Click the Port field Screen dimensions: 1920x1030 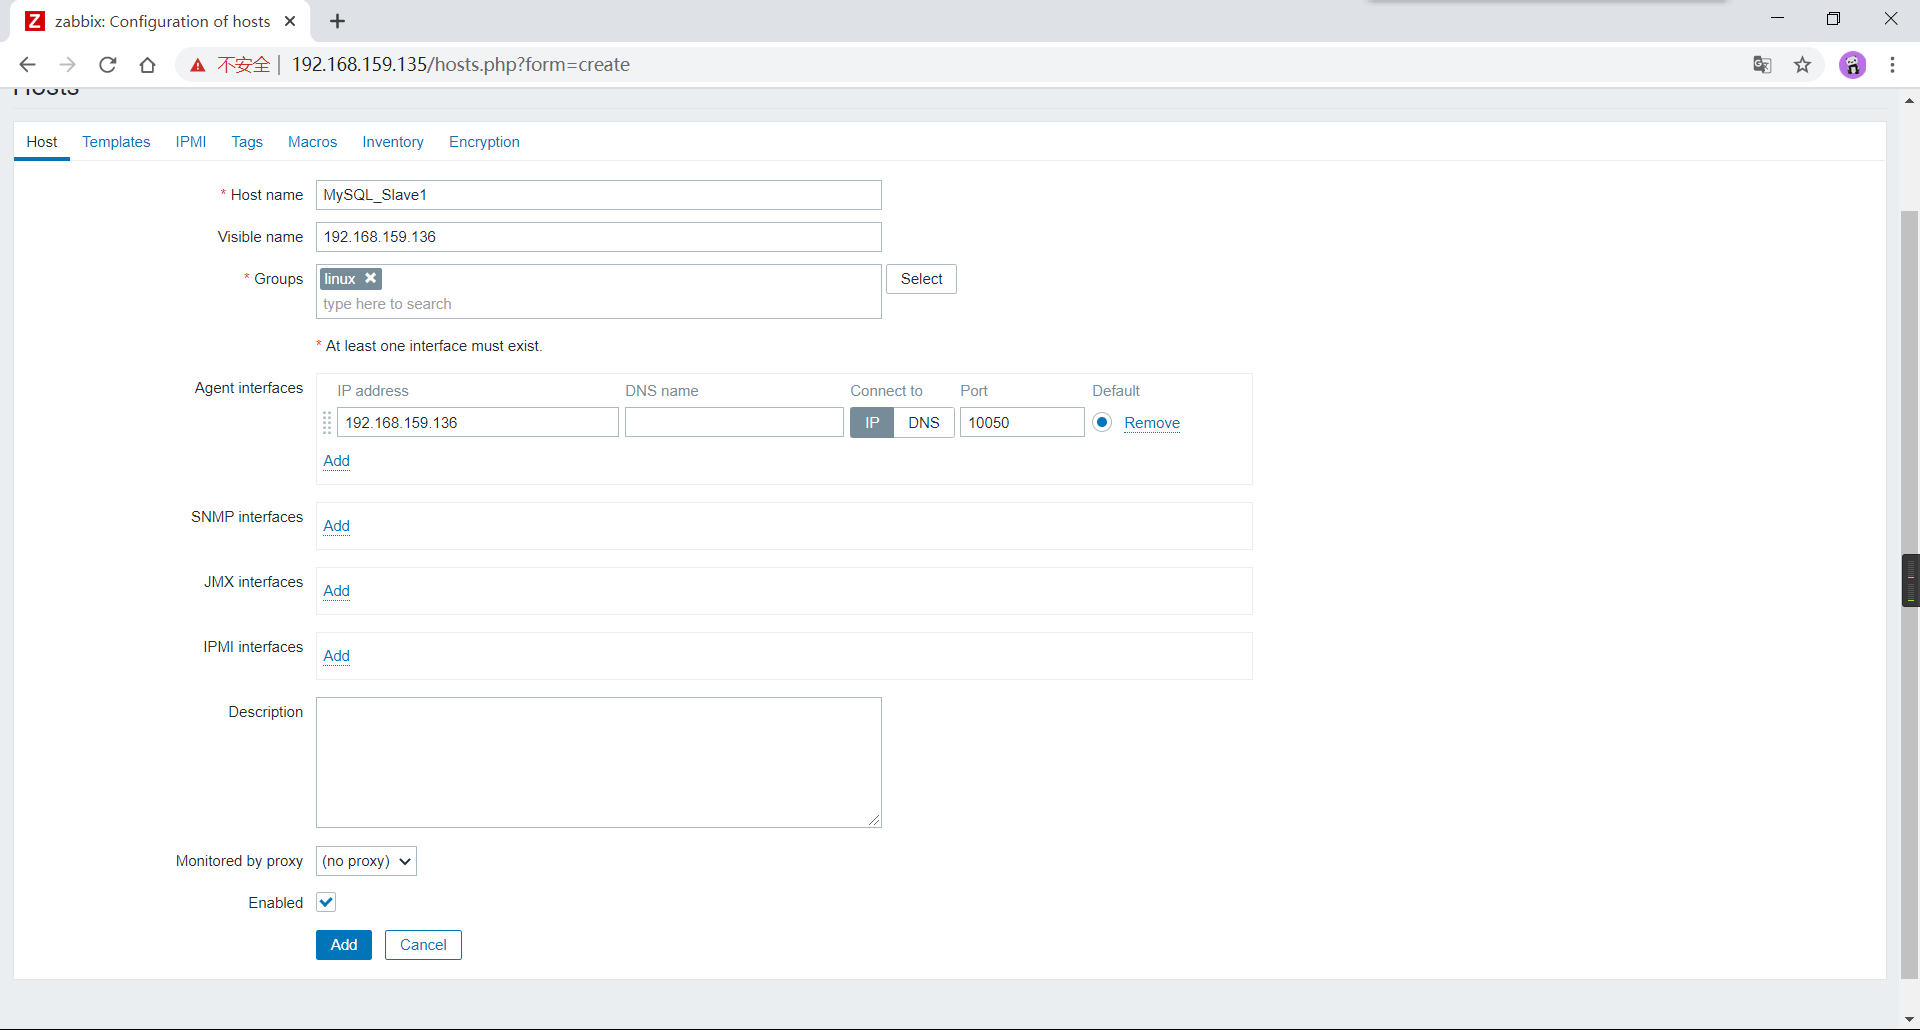click(1022, 423)
